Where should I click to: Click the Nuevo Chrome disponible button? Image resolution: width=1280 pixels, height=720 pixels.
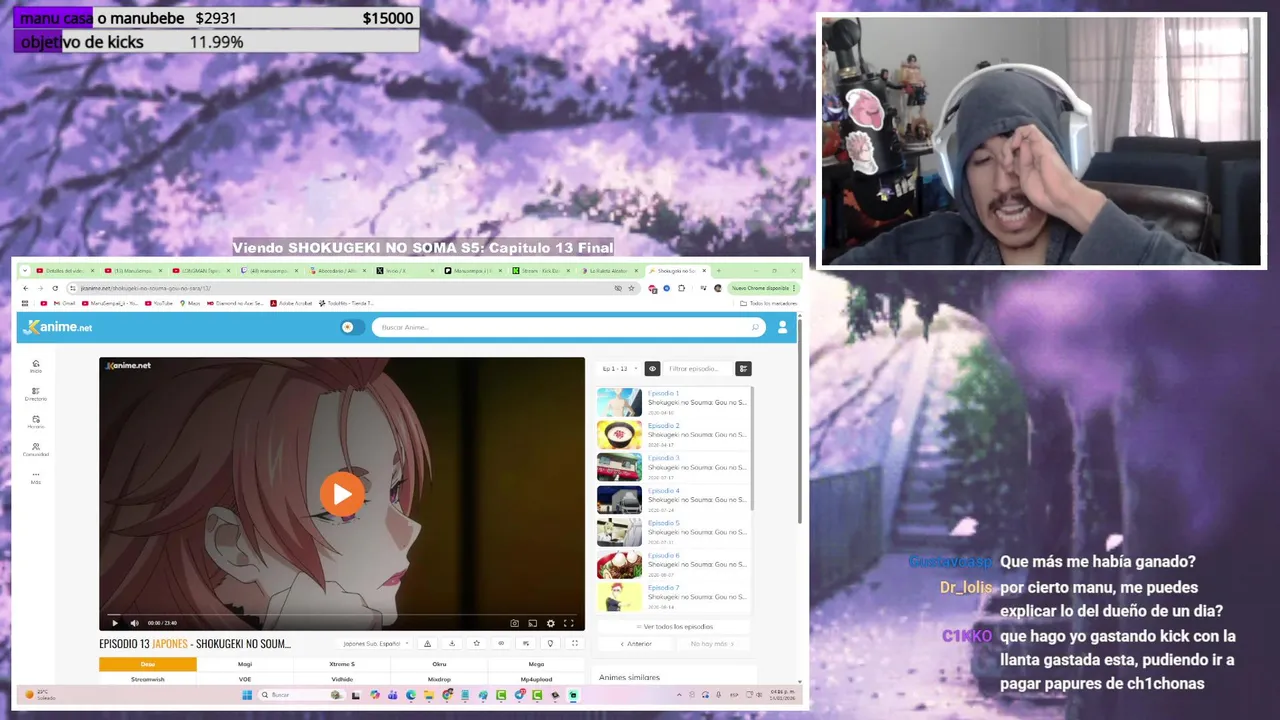click(762, 288)
